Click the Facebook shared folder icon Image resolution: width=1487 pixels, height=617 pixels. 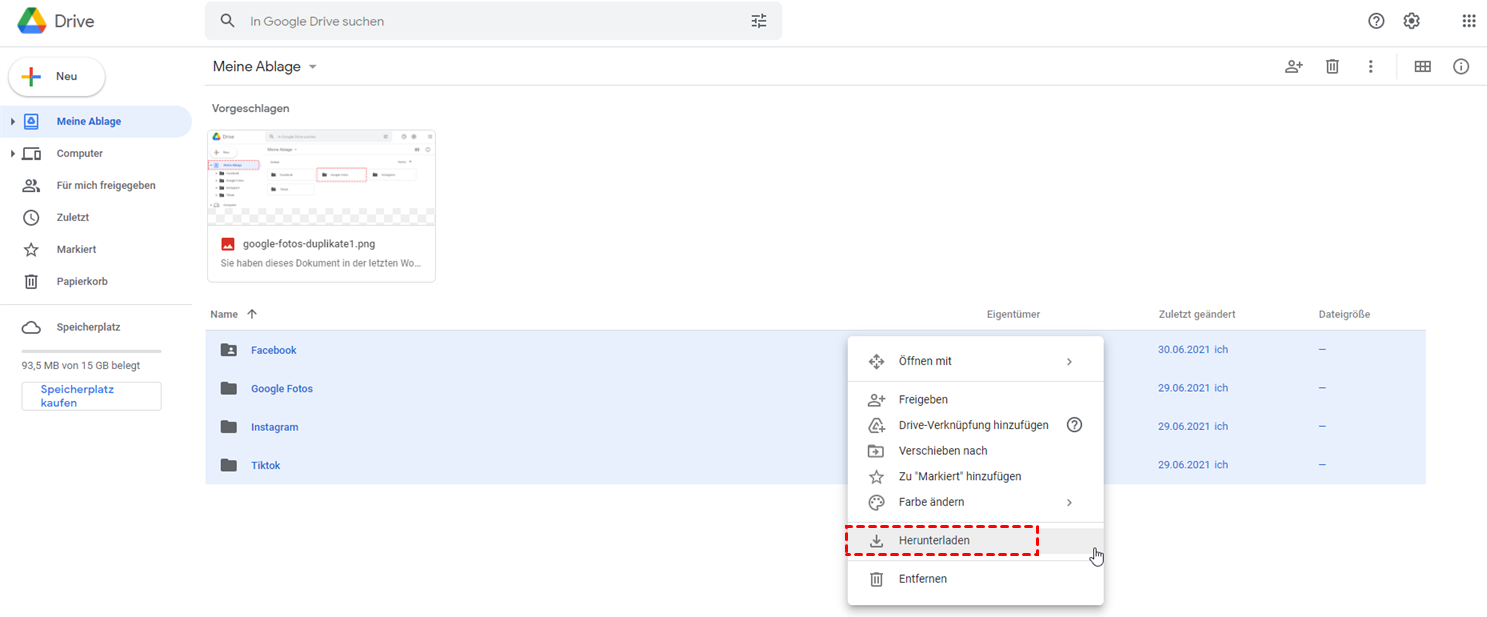pyautogui.click(x=229, y=350)
